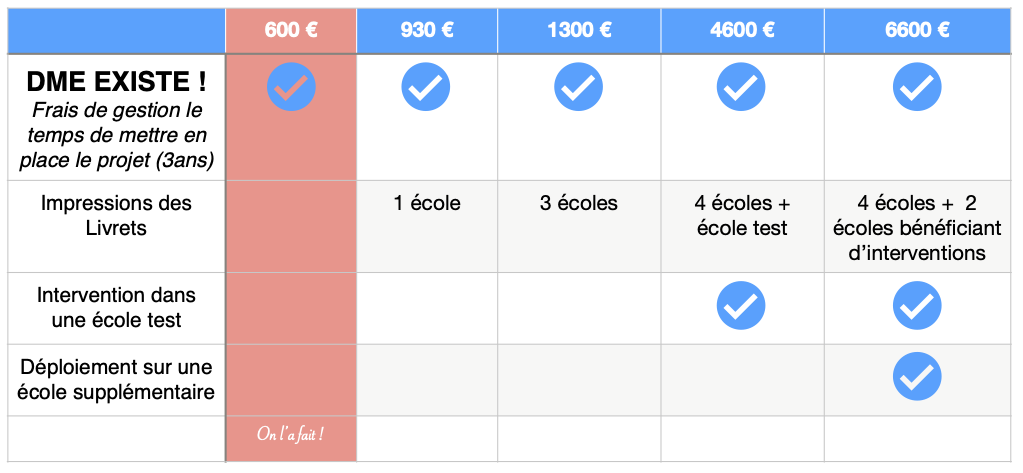
Task: Click Déploiement checkmark in 6600 € column
Action: [x=917, y=376]
